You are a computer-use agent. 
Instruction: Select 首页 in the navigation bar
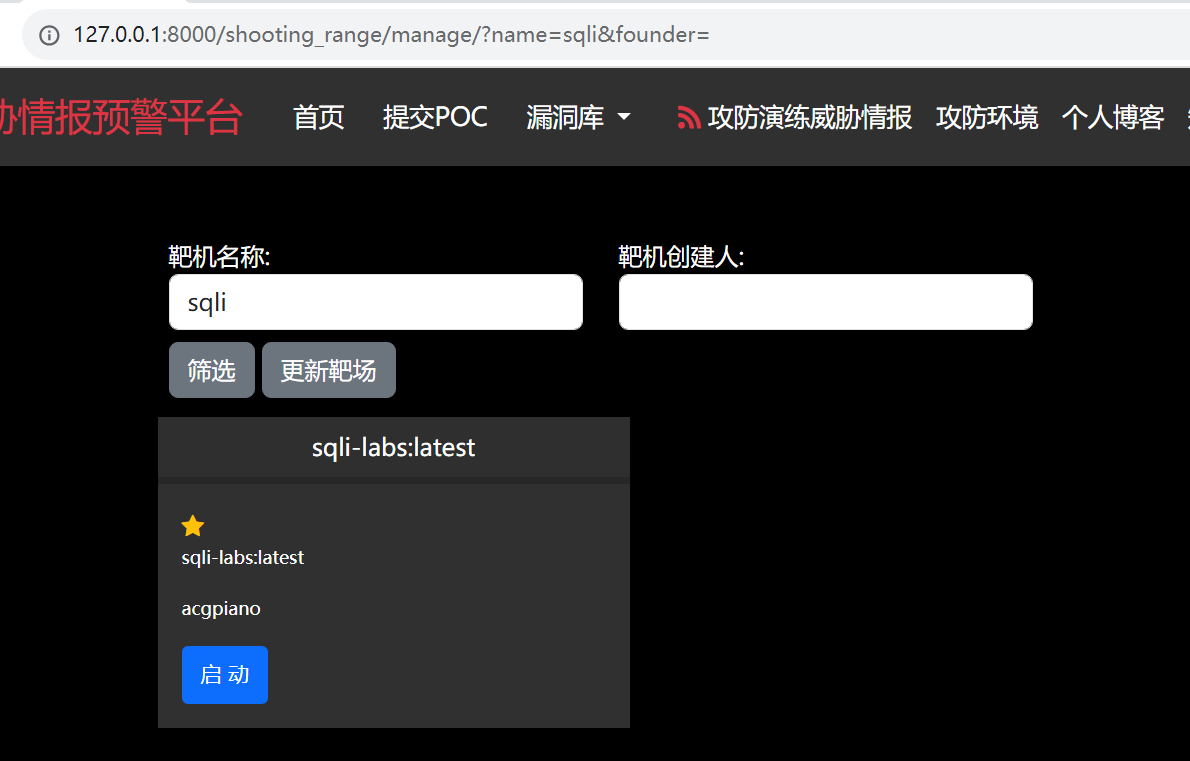(x=317, y=117)
